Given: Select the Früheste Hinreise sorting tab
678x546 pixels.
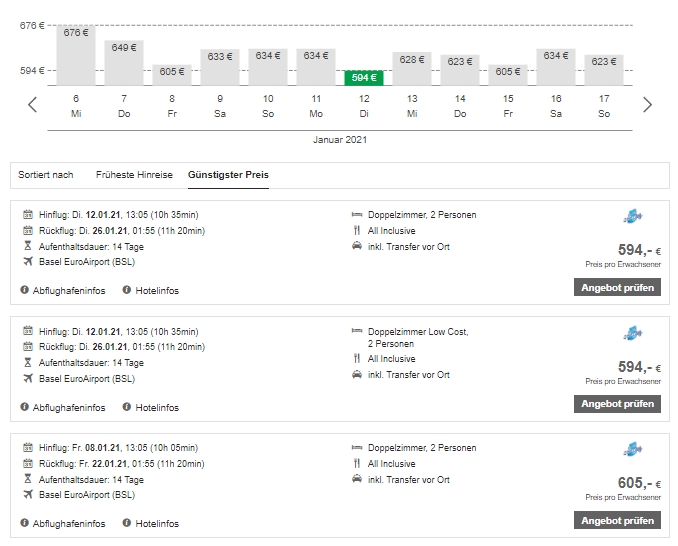Looking at the screenshot, I should tap(134, 175).
